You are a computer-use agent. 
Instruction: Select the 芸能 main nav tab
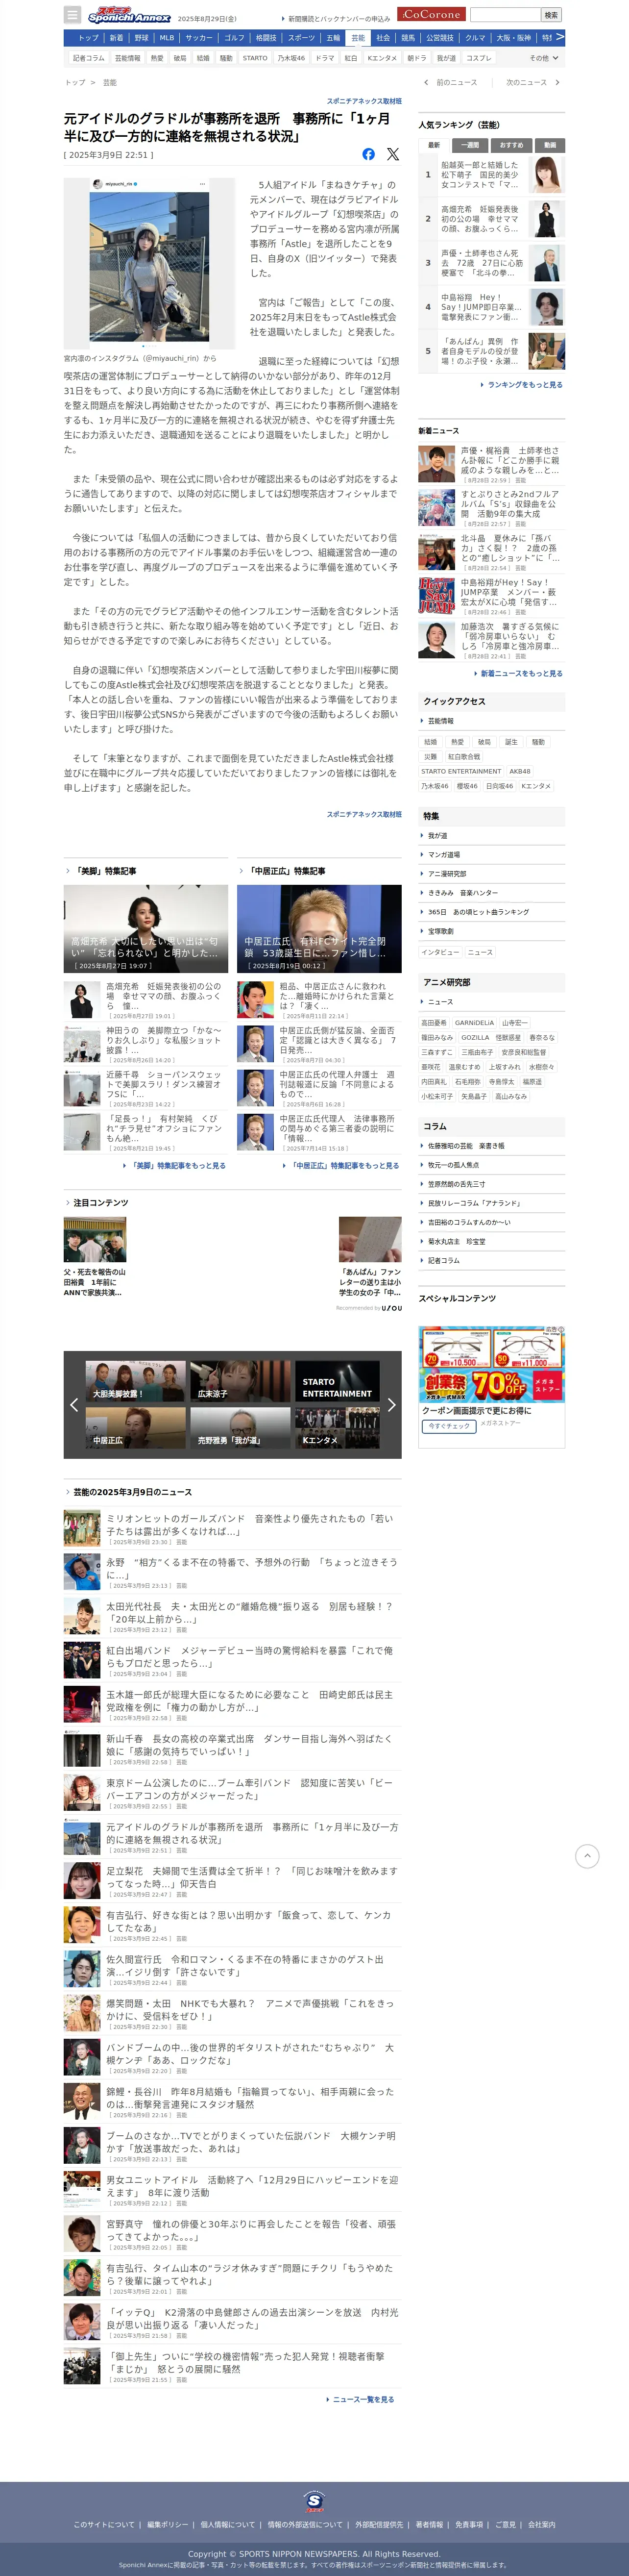pos(358,38)
